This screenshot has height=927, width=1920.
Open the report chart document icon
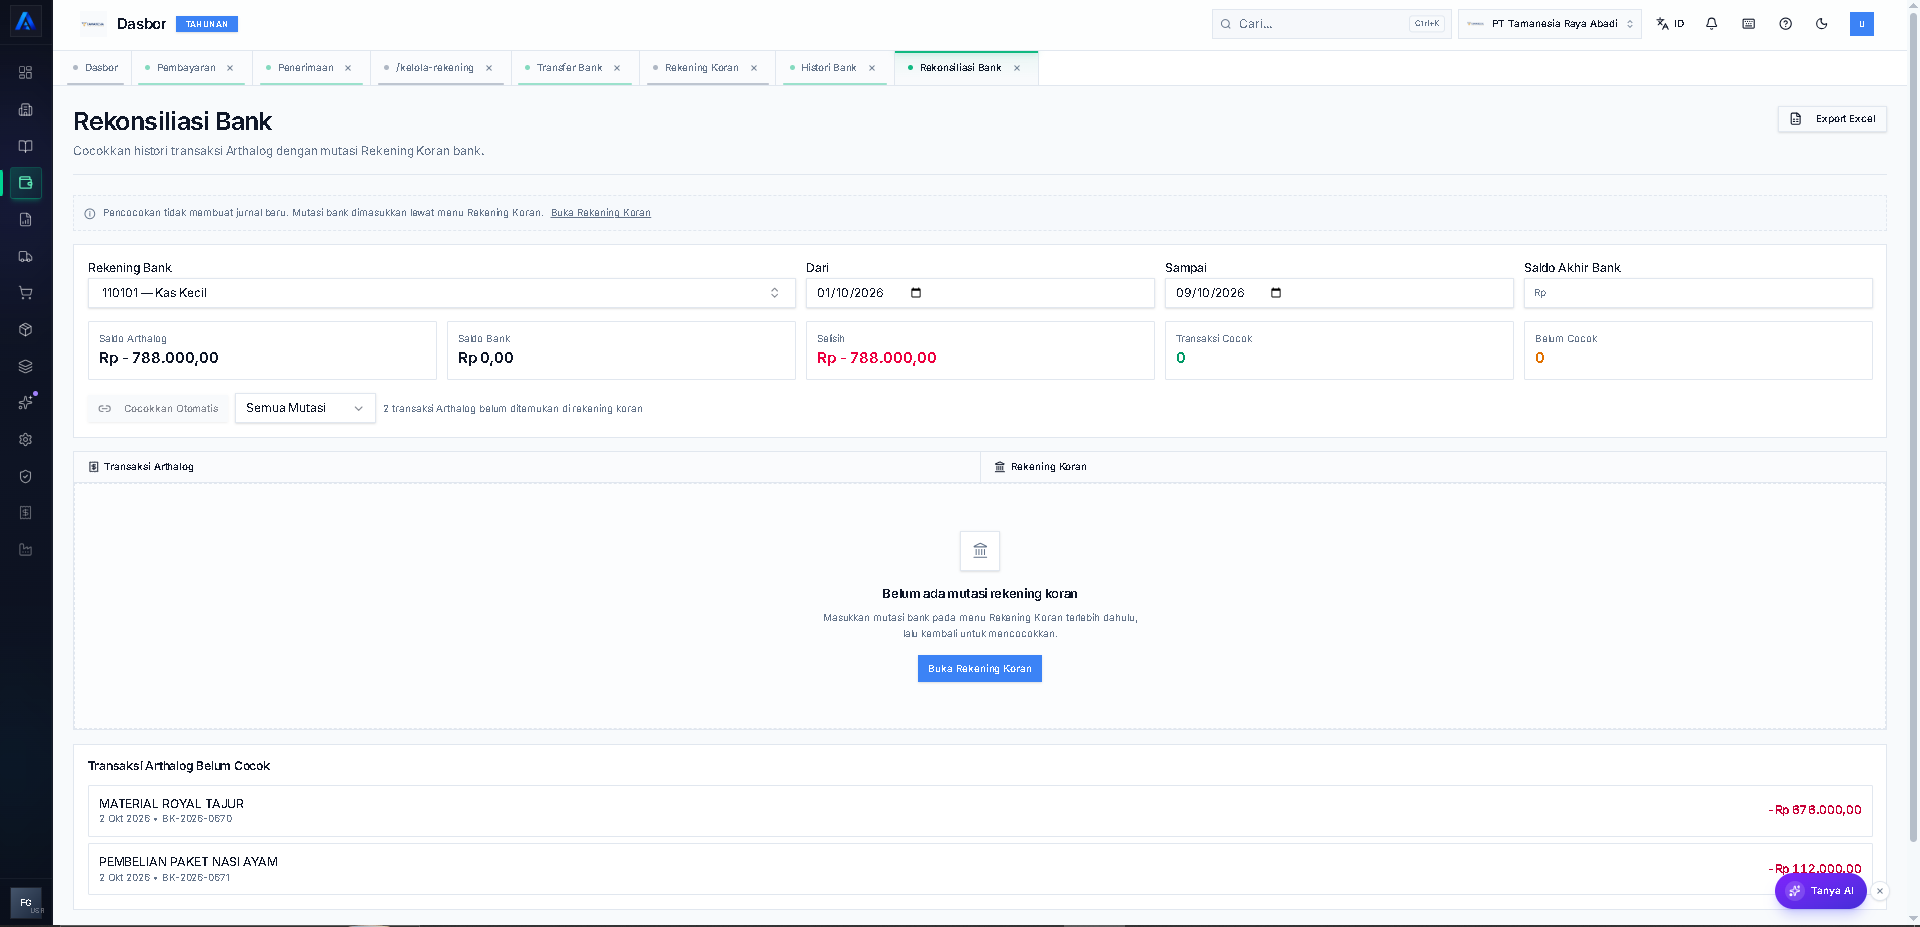point(26,220)
